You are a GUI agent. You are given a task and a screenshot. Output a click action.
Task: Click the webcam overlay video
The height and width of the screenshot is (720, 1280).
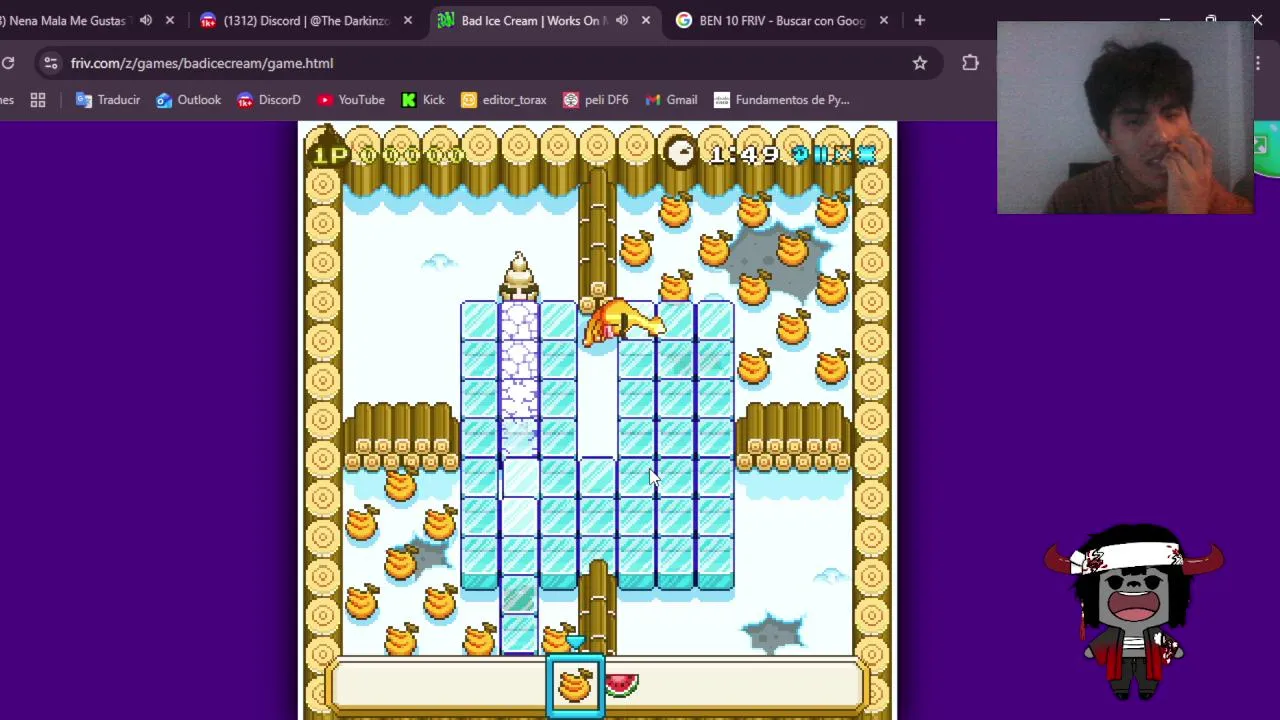1125,118
